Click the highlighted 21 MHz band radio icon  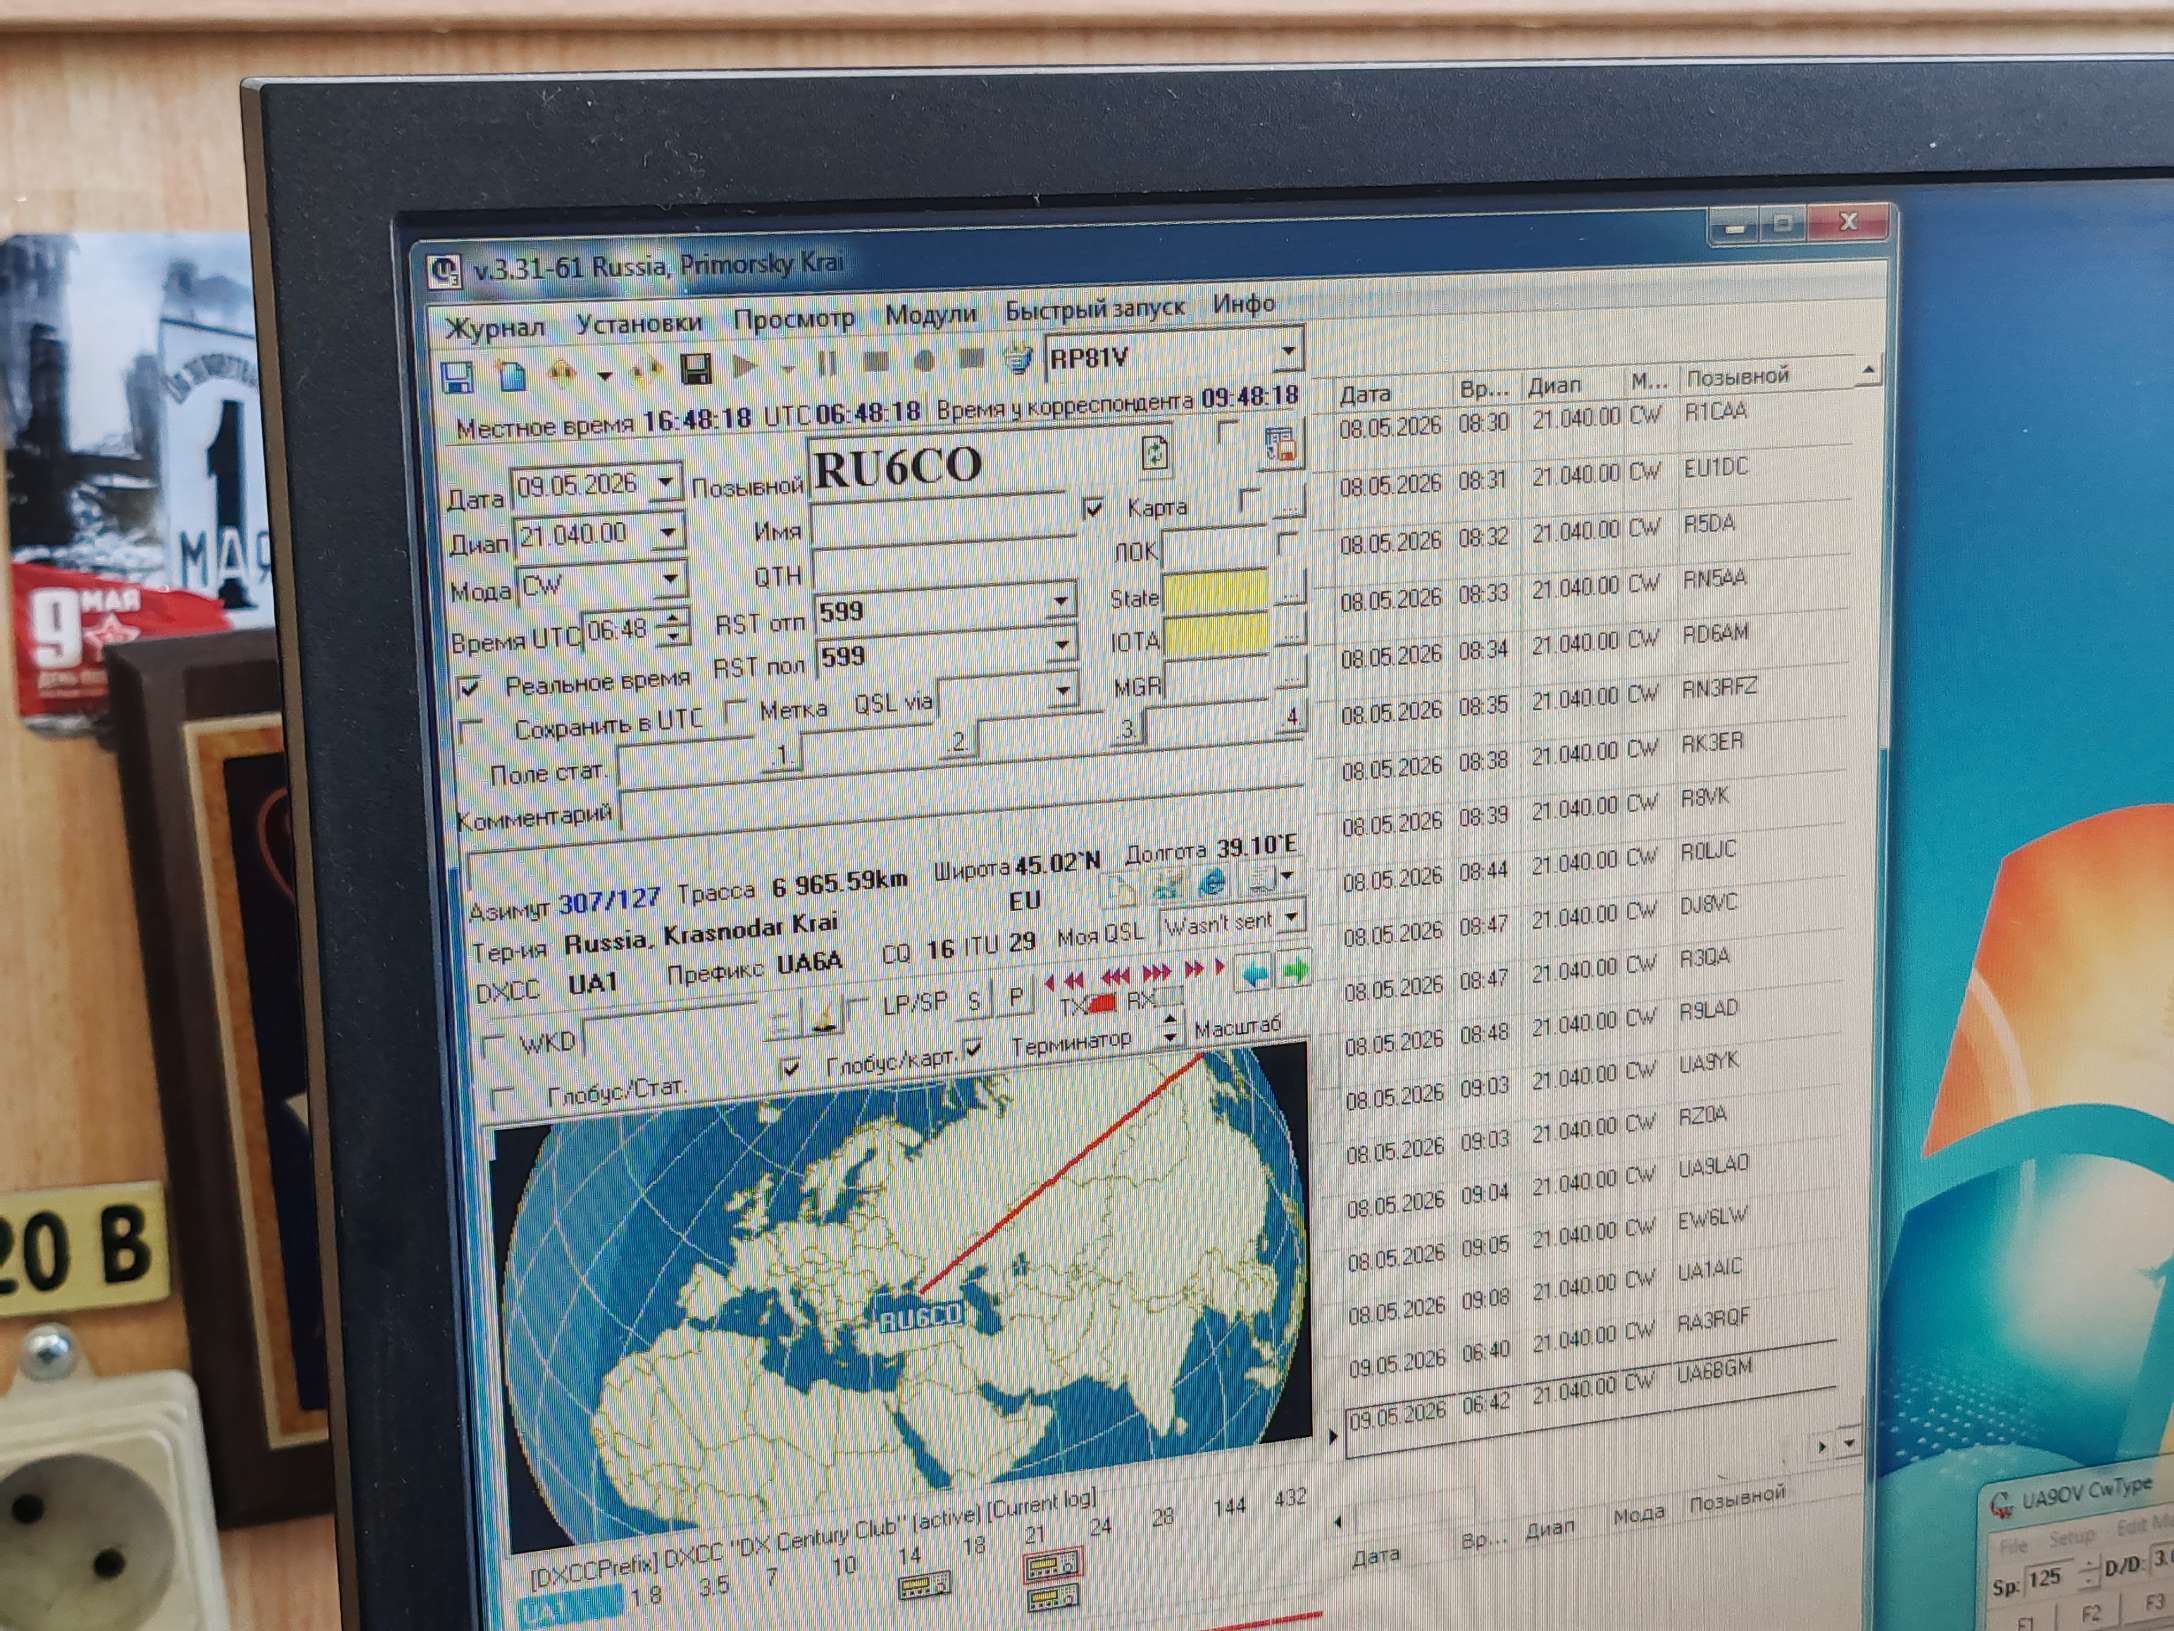(x=1053, y=1563)
